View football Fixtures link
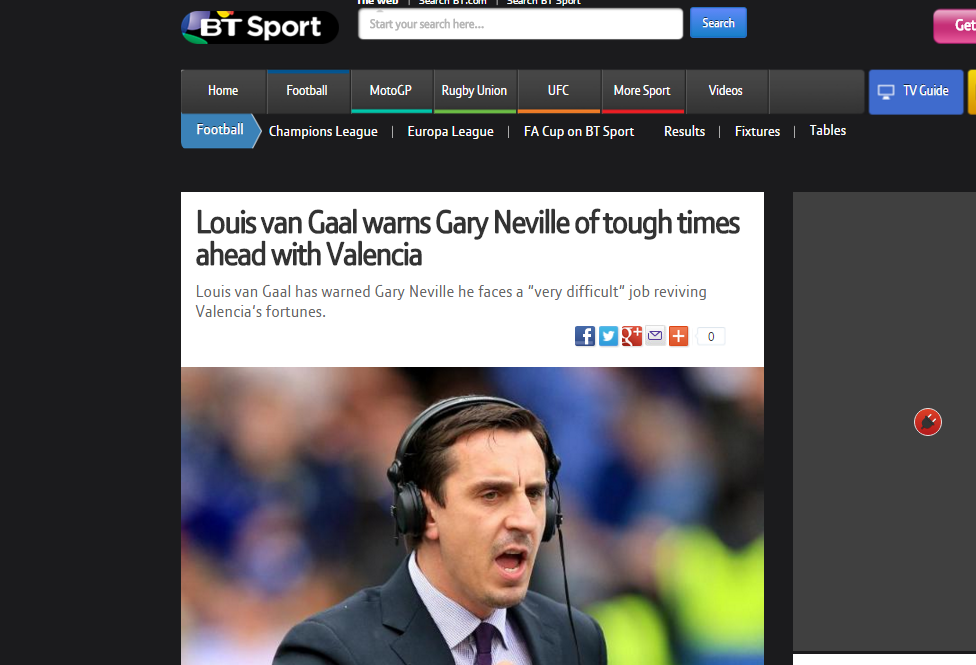This screenshot has height=665, width=976. (x=758, y=131)
